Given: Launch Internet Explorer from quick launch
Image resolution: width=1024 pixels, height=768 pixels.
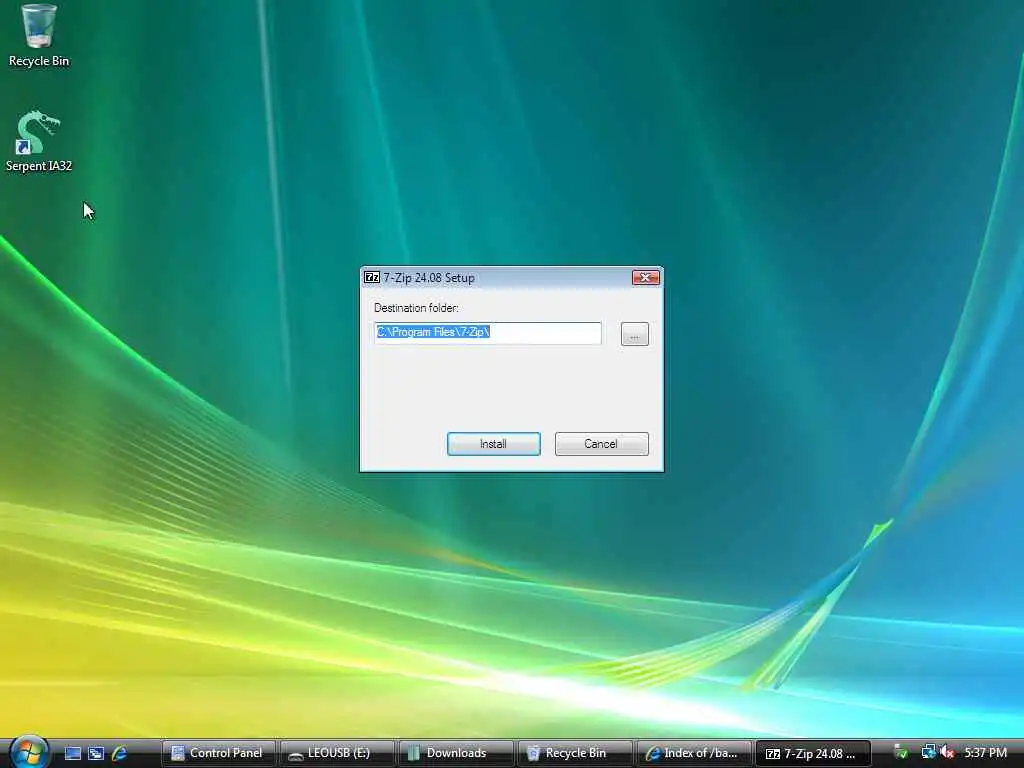Looking at the screenshot, I should (119, 754).
